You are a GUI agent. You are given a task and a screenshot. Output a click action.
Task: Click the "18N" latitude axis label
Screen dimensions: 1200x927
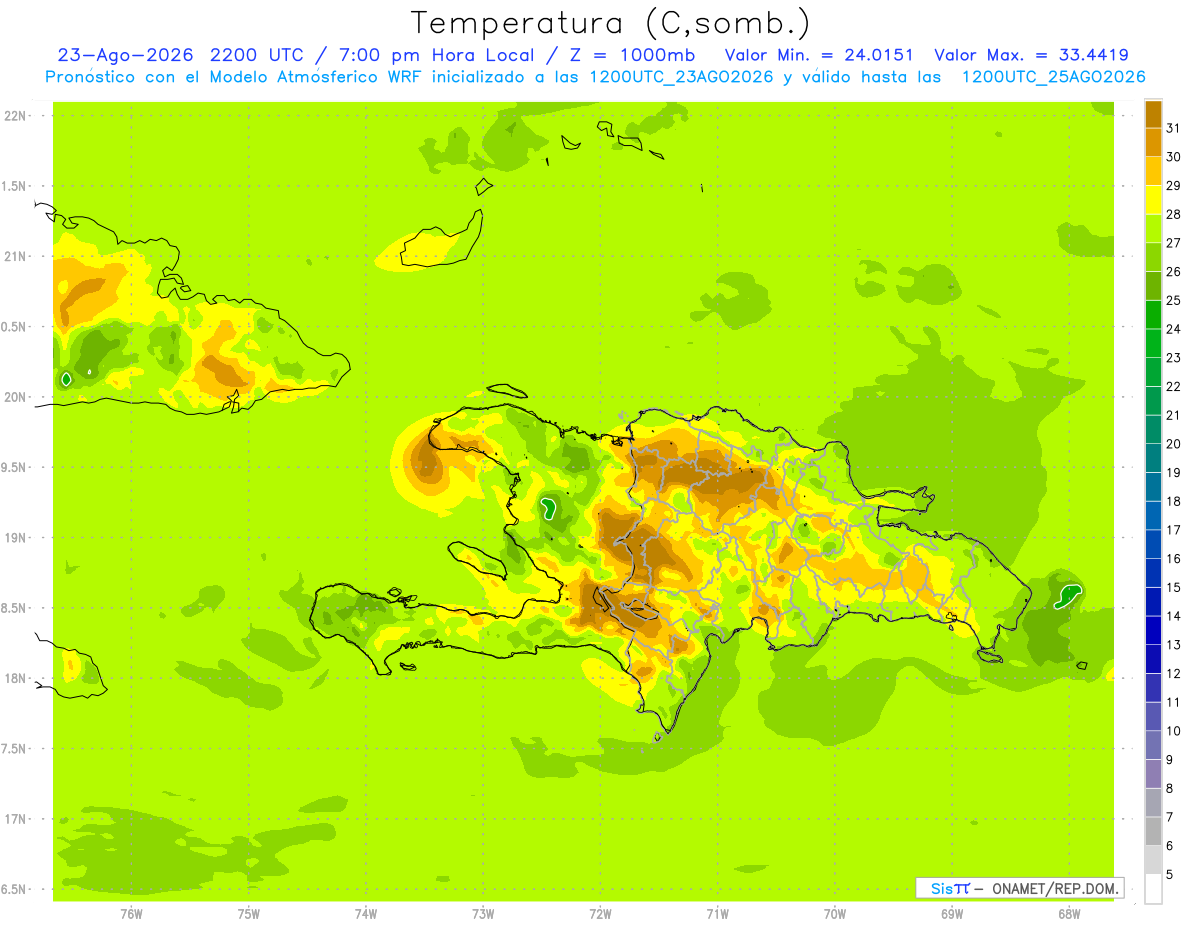click(17, 679)
